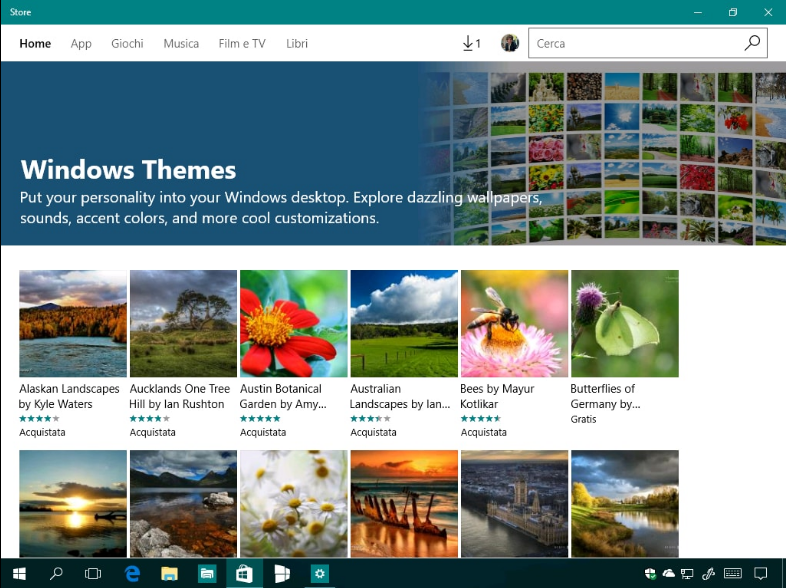Click 'Acquistata' under Alaskan Landscapes
This screenshot has width=786, height=588.
coord(42,432)
